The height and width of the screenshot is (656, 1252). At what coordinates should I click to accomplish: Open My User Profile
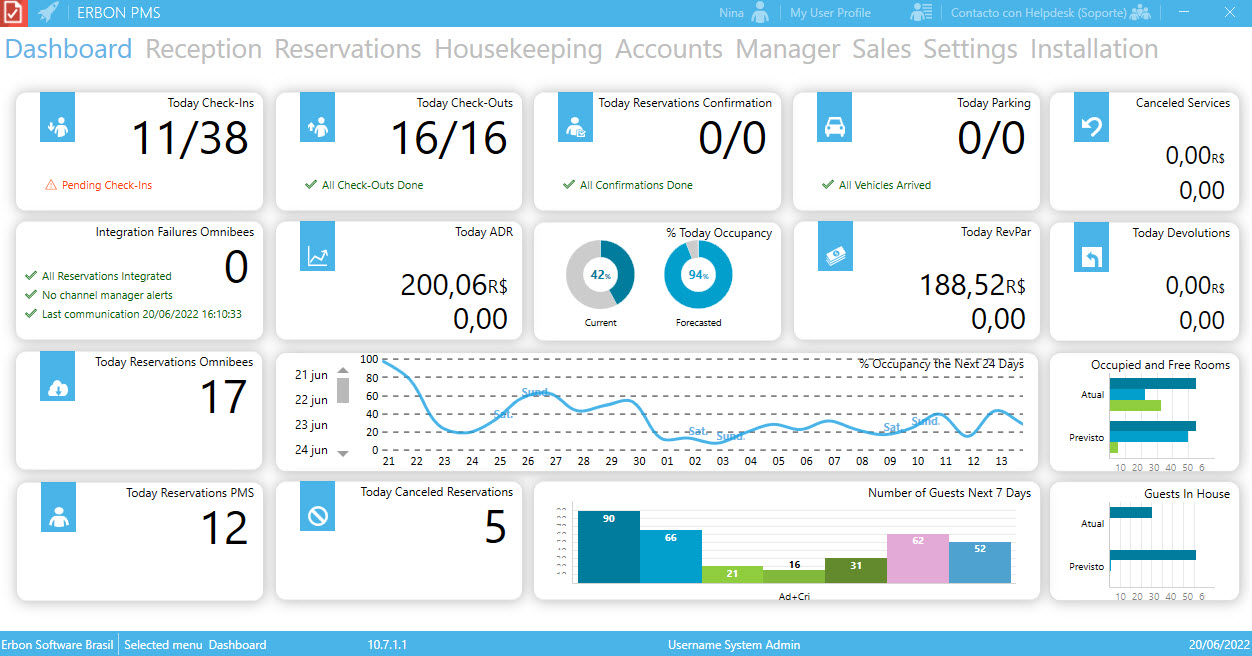(x=830, y=13)
